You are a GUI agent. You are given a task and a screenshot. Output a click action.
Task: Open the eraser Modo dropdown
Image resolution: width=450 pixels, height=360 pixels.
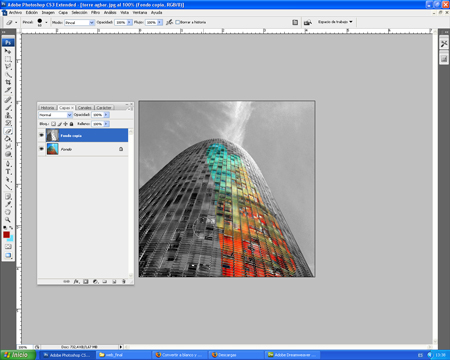[x=79, y=22]
